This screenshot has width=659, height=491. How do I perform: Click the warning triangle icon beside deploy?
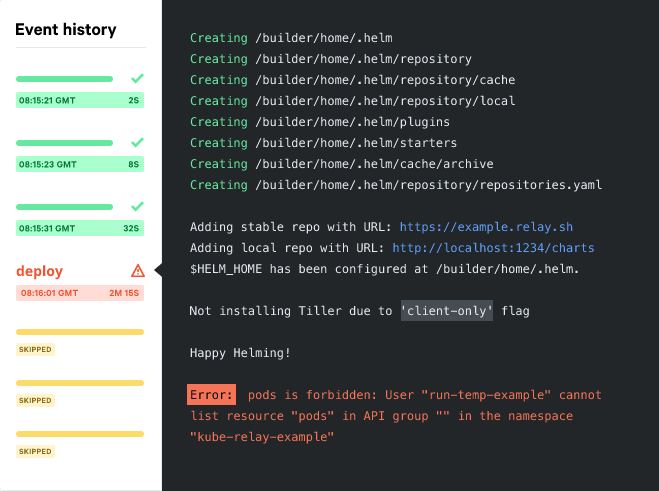click(x=138, y=271)
